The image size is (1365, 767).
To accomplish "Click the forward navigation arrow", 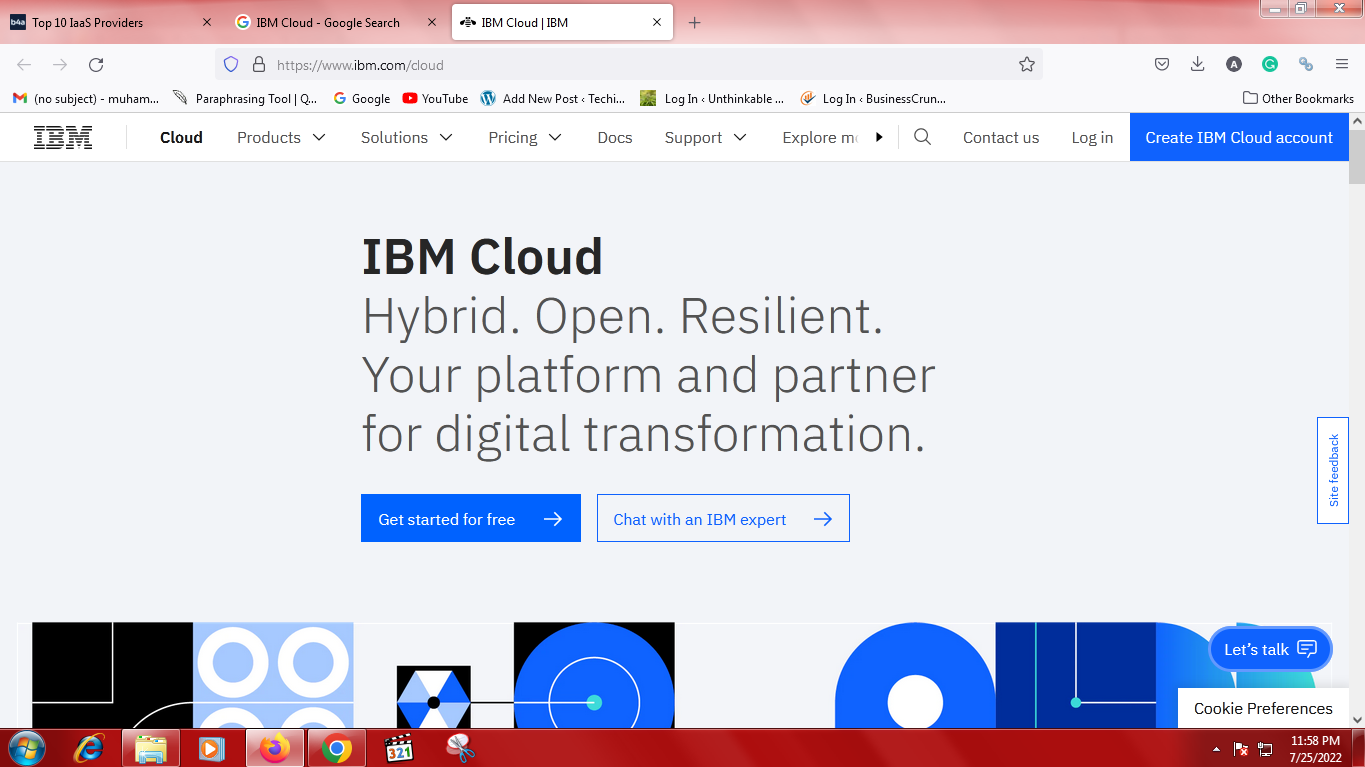I will pos(60,64).
